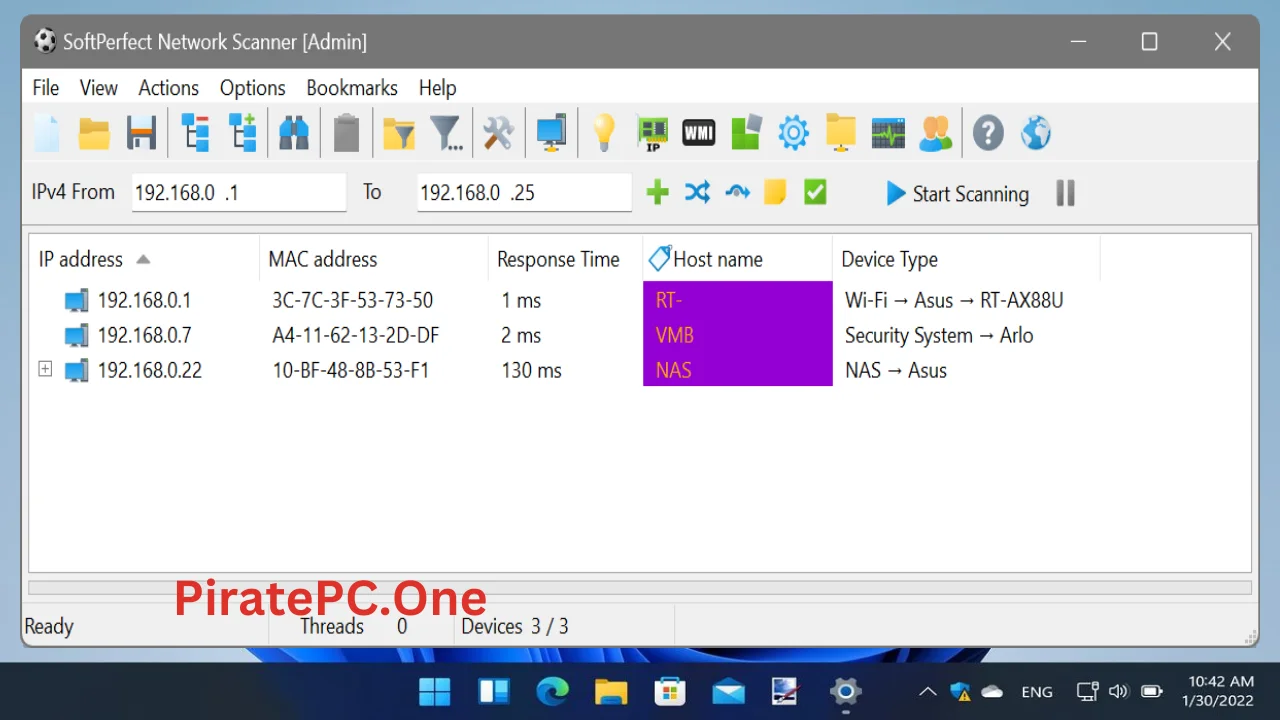Click the globe web icon
Viewport: 1280px width, 720px height.
[x=1036, y=133]
